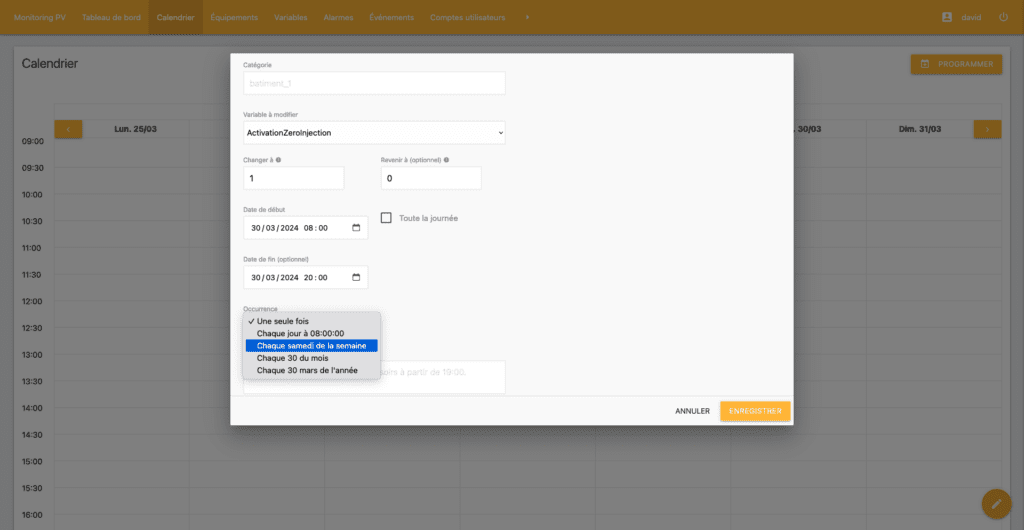
Task: Switch to the Équipements tab
Action: pos(234,18)
